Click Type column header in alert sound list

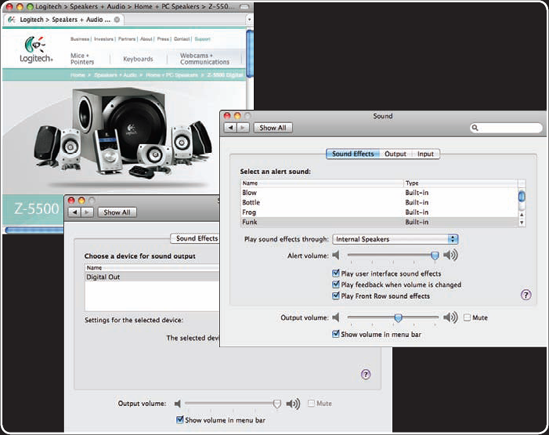pos(461,183)
